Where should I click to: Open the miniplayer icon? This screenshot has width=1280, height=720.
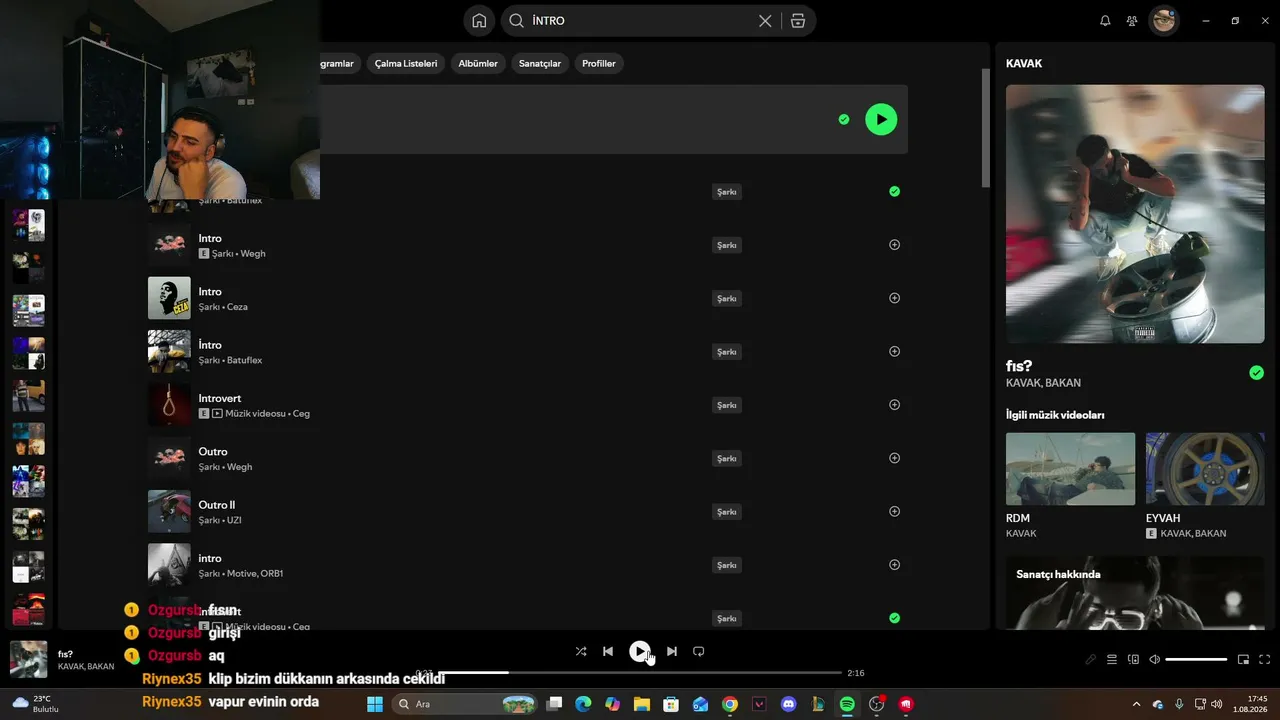(1244, 660)
